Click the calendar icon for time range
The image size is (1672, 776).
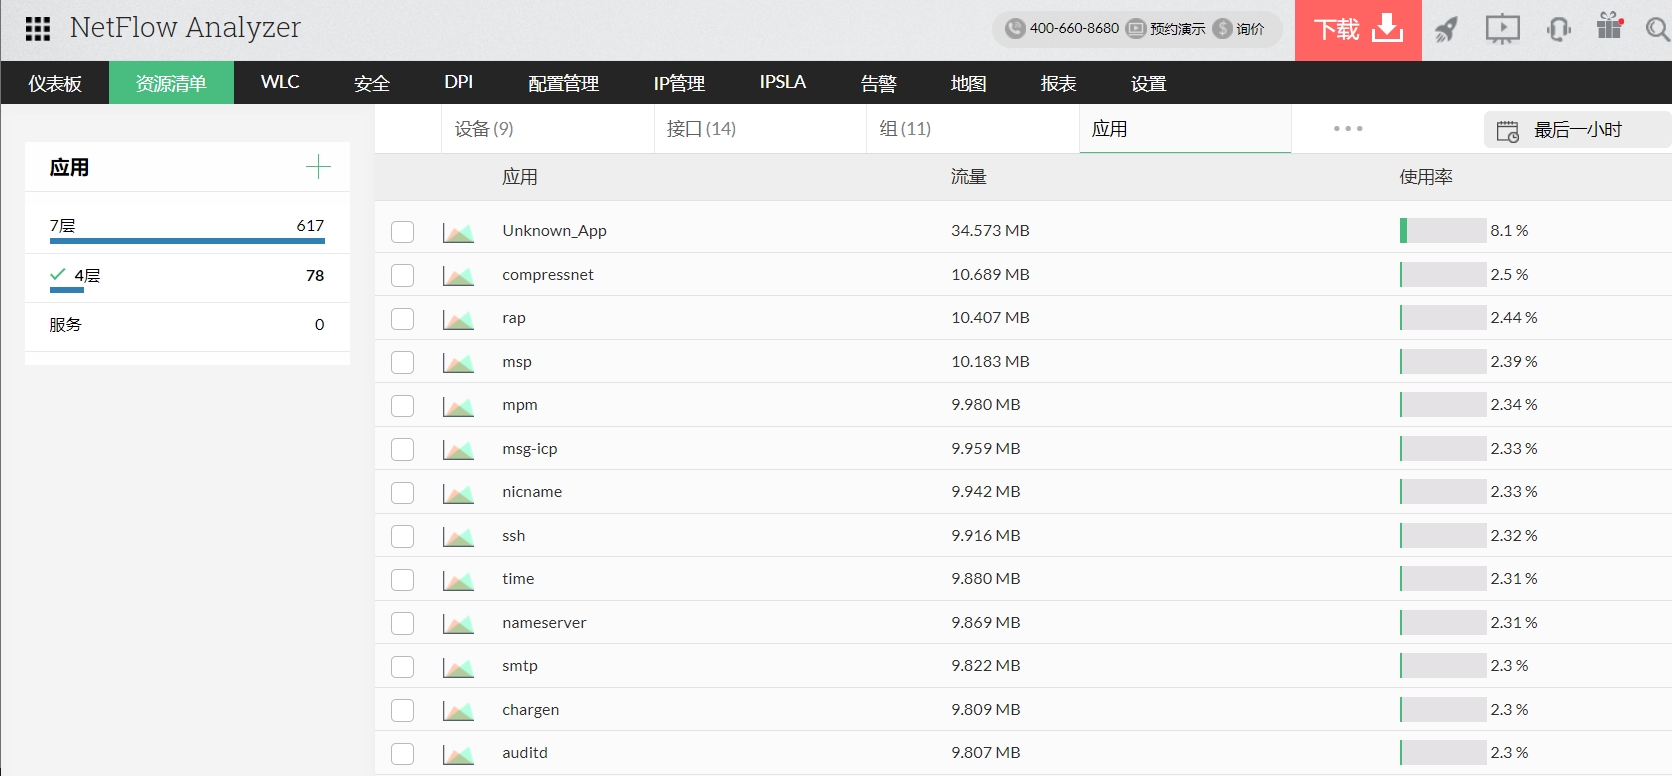(1507, 131)
